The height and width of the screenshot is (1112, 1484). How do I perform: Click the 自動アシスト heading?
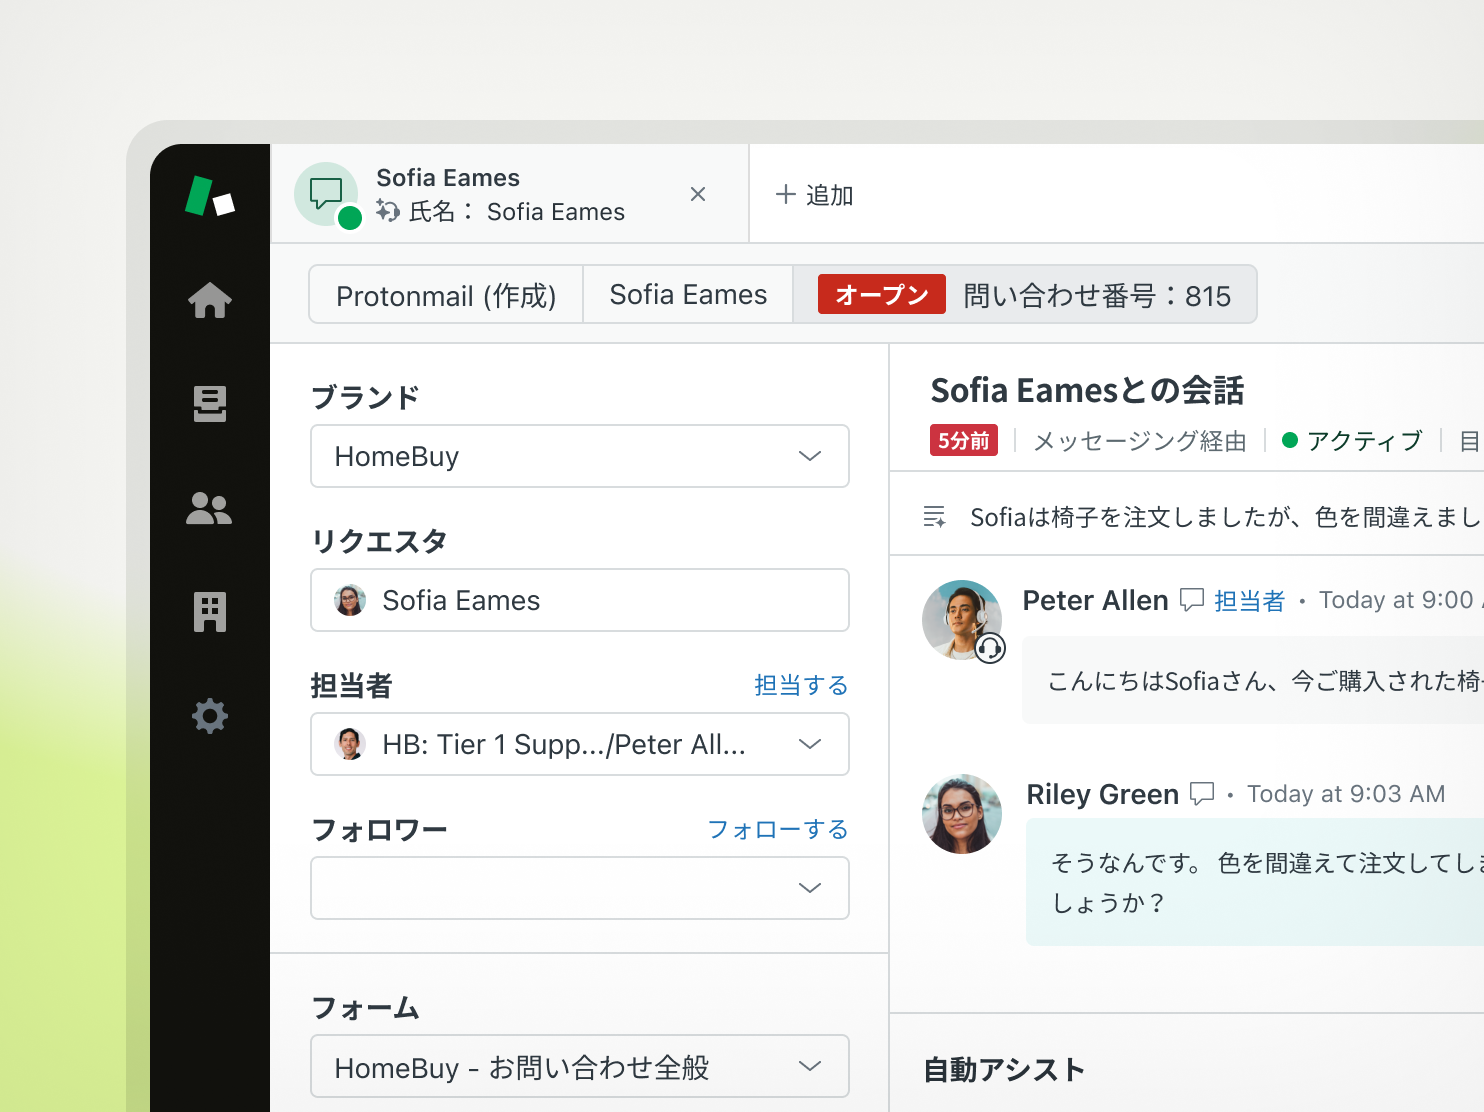click(x=1004, y=1069)
